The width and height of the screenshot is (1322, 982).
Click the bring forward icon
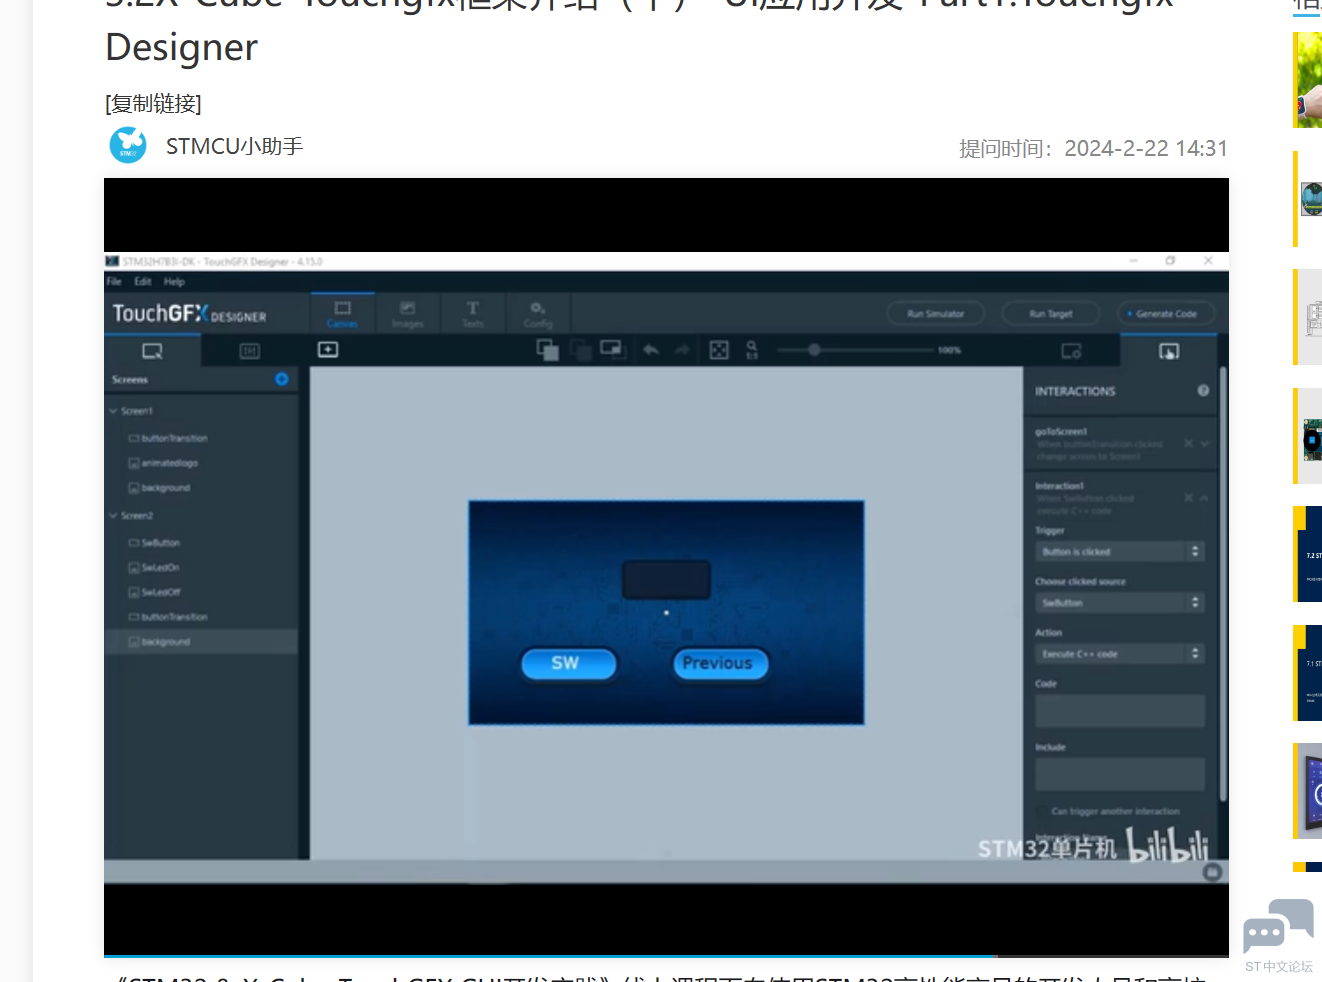[547, 349]
